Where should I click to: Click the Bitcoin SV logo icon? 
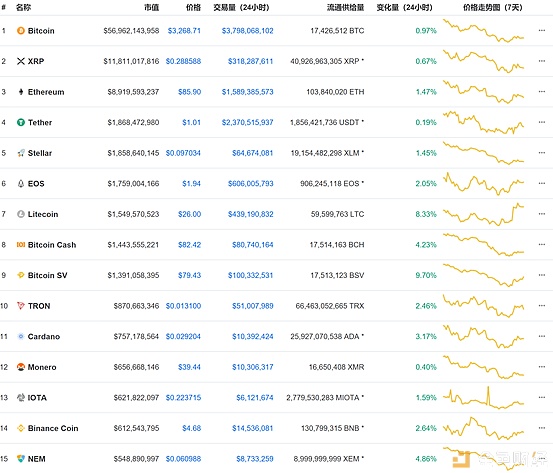click(x=21, y=275)
